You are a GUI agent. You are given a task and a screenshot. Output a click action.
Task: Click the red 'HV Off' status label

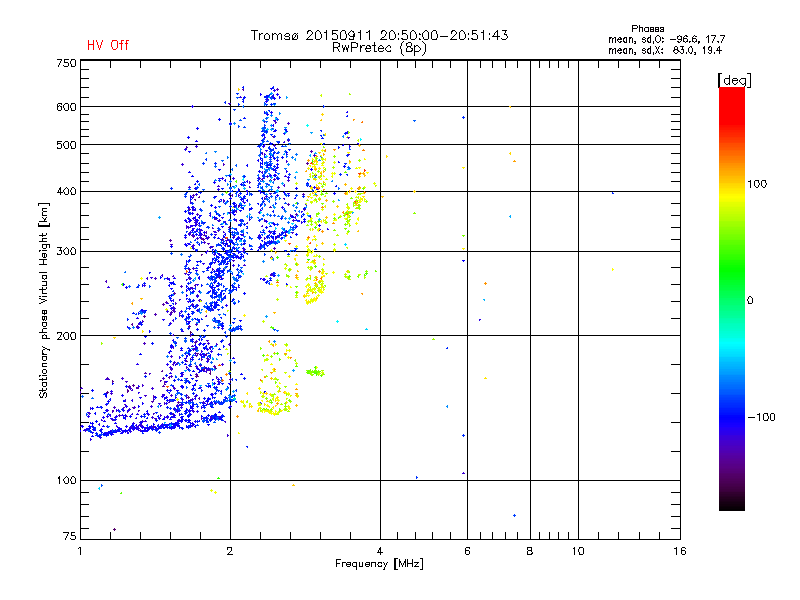point(108,45)
